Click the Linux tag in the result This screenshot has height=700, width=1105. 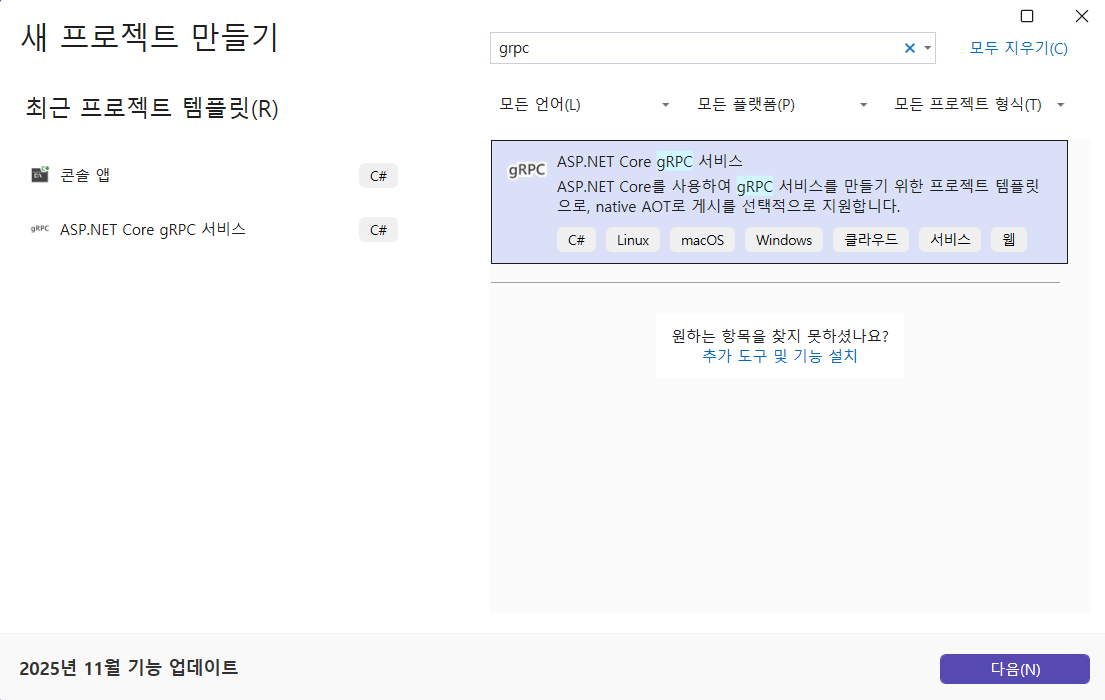point(633,240)
